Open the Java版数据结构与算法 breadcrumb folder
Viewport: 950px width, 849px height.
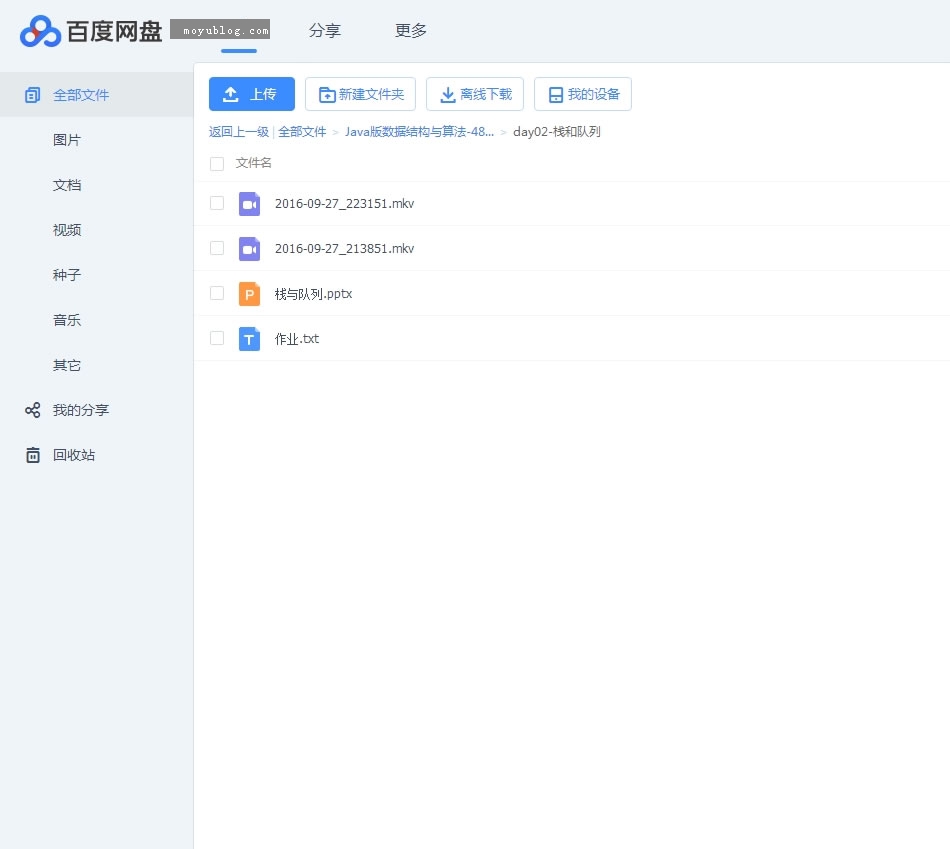point(419,132)
